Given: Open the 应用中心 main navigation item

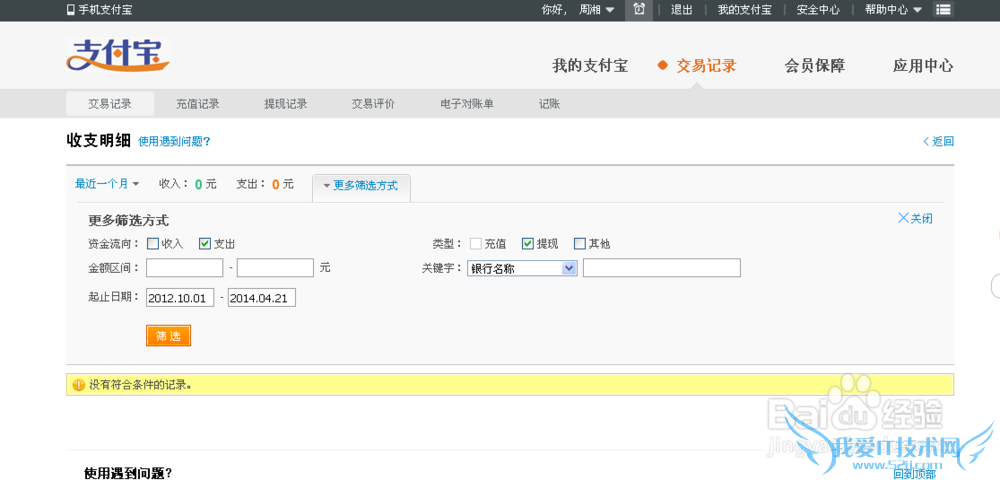Looking at the screenshot, I should pyautogui.click(x=922, y=66).
